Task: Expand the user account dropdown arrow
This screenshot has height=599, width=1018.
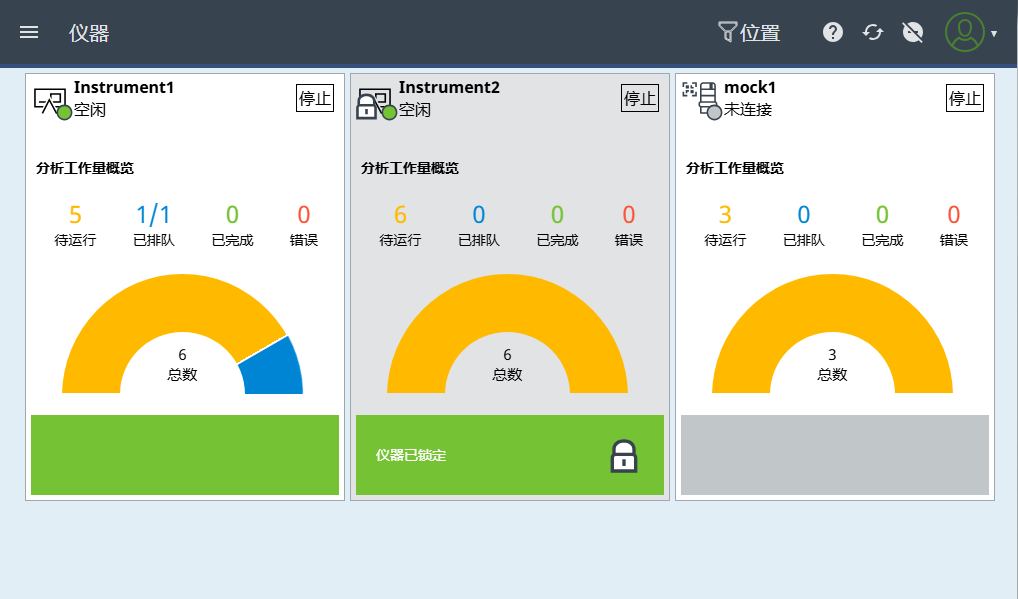Action: (993, 33)
